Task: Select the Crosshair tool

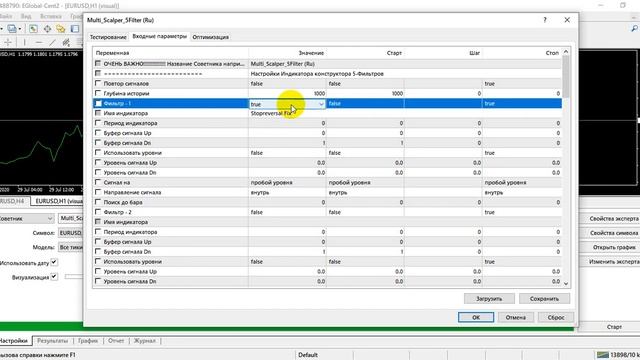Action: pyautogui.click(x=8, y=42)
